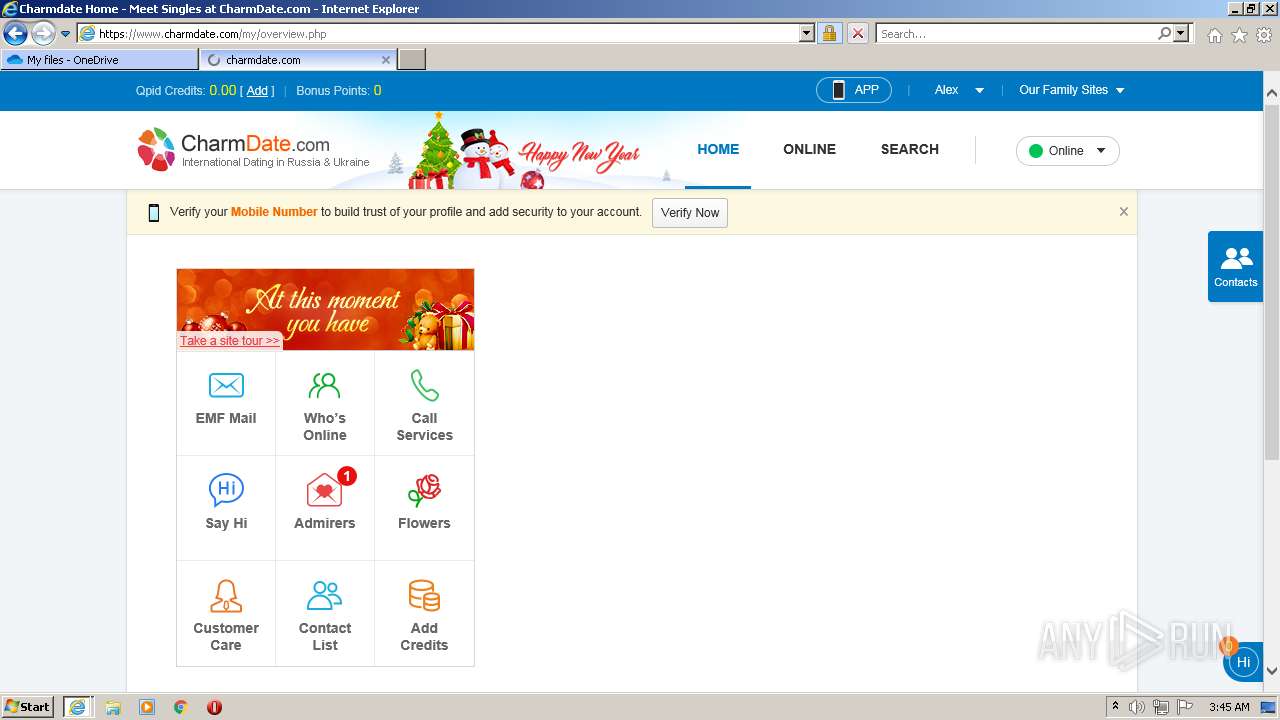Image resolution: width=1280 pixels, height=720 pixels.
Task: Click the volume icon in system tray
Action: [1137, 707]
